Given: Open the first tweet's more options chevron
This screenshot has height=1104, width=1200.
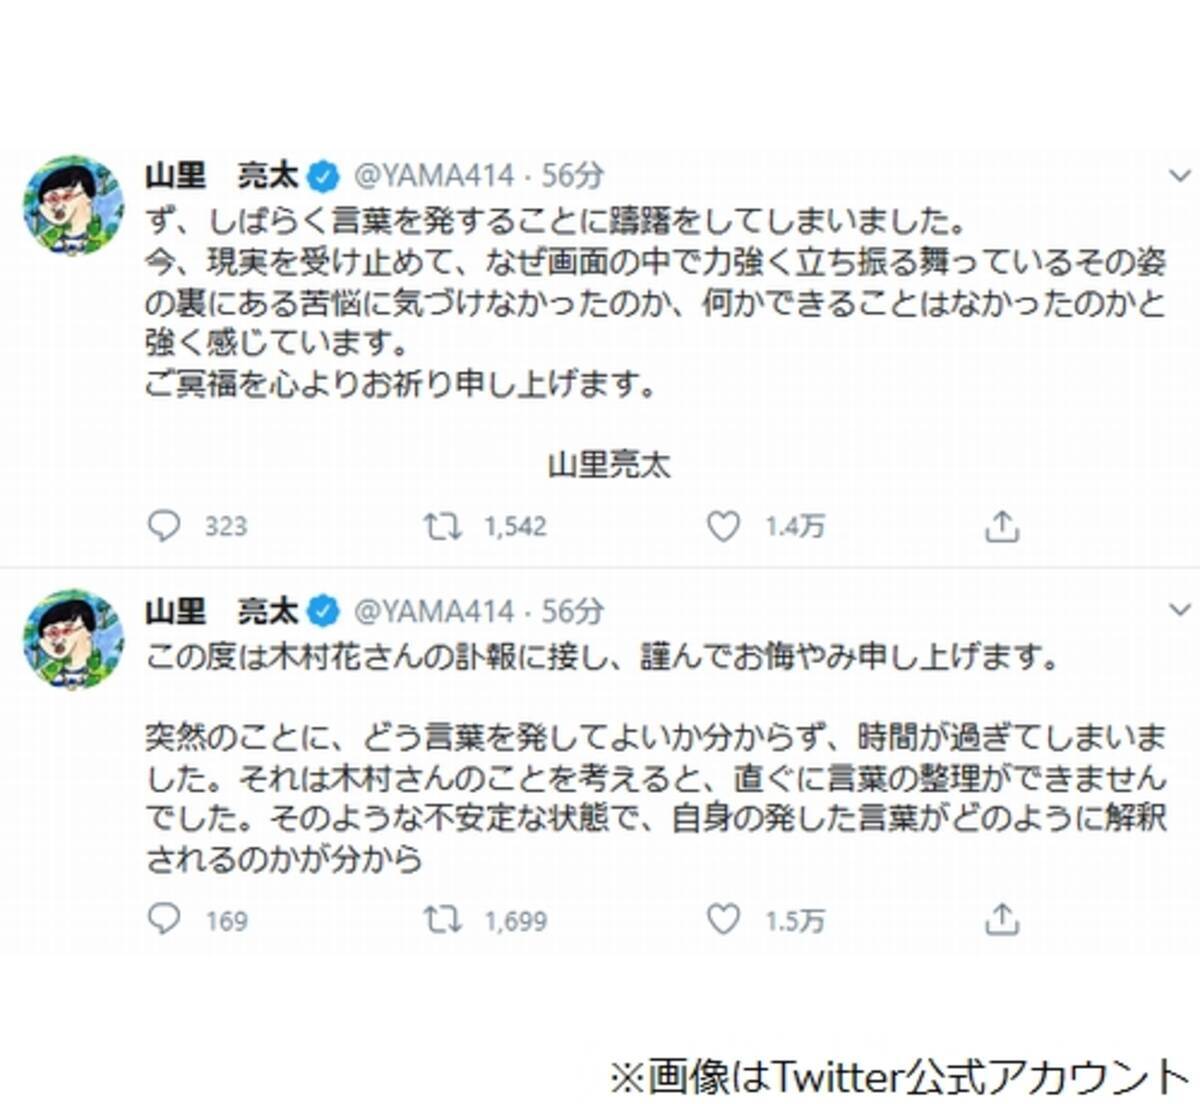Looking at the screenshot, I should click(1180, 177).
